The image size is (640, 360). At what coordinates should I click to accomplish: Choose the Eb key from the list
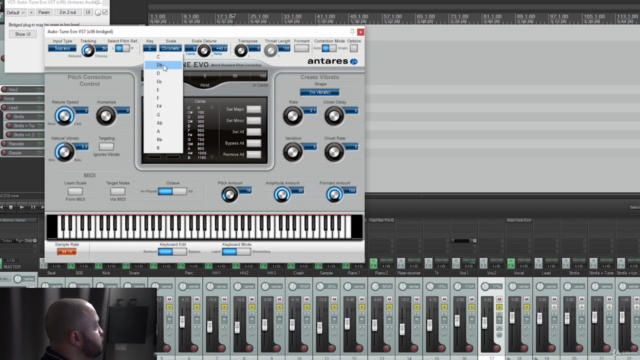[163, 82]
